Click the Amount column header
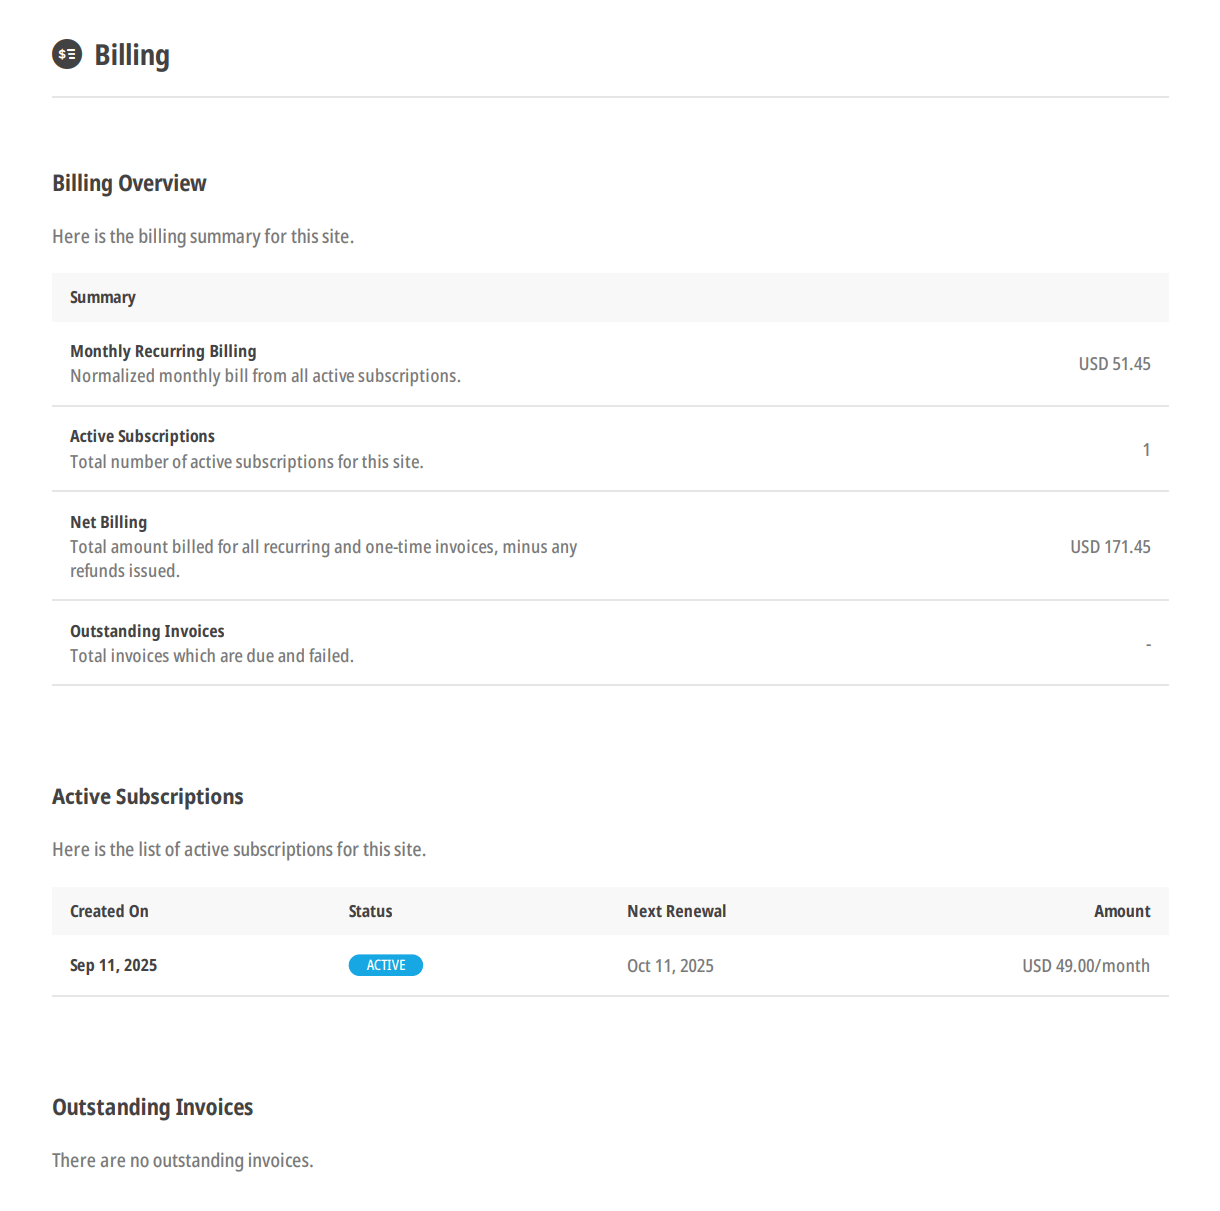The height and width of the screenshot is (1211, 1220). click(1121, 911)
